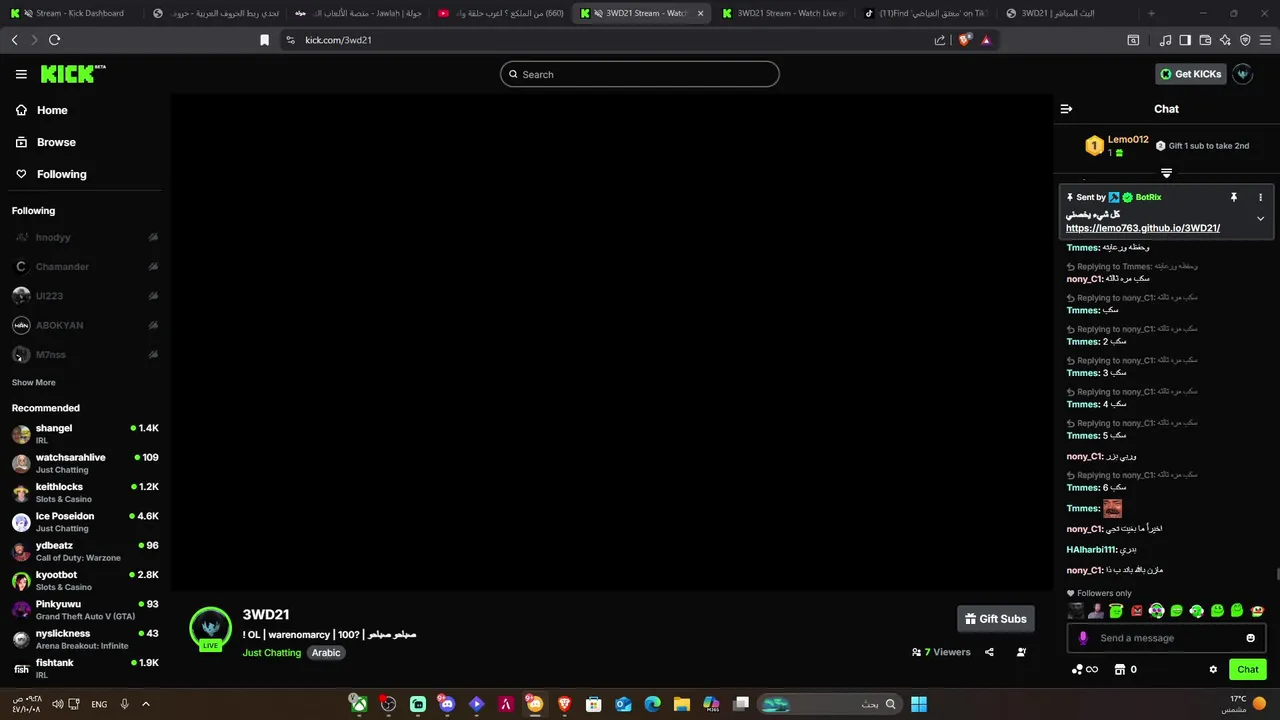
Task: Open the hamburger sidebar menu
Action: click(x=21, y=74)
